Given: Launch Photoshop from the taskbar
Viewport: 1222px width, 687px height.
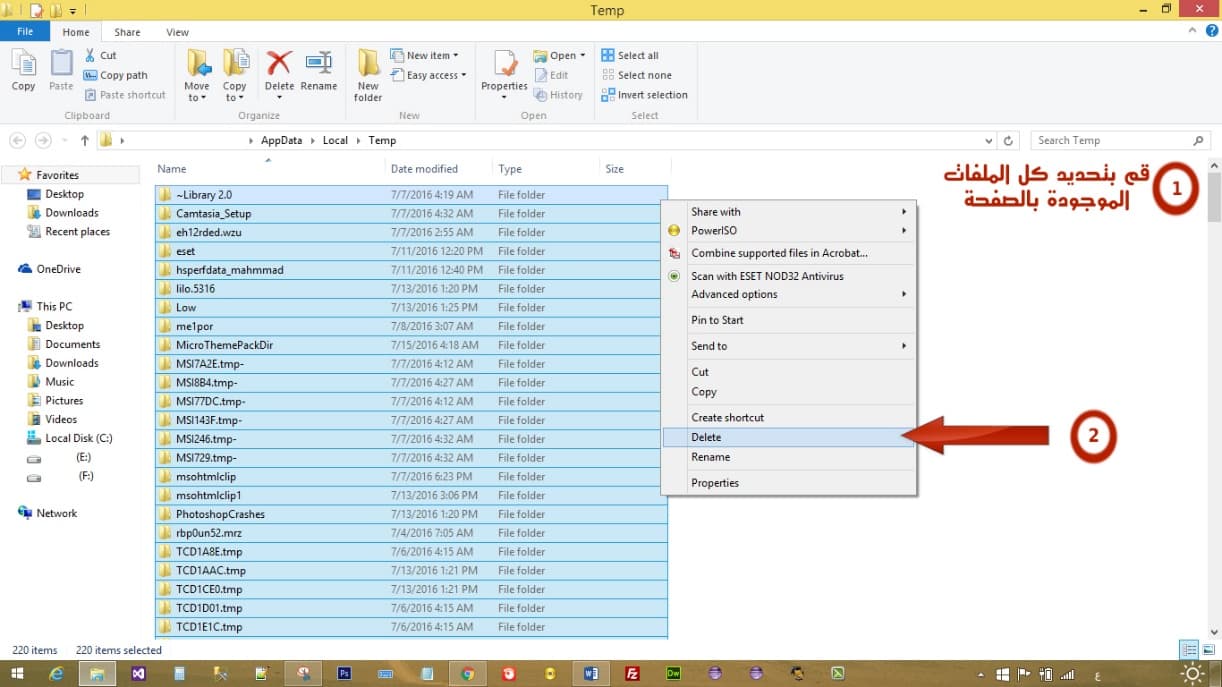Looking at the screenshot, I should (x=343, y=674).
